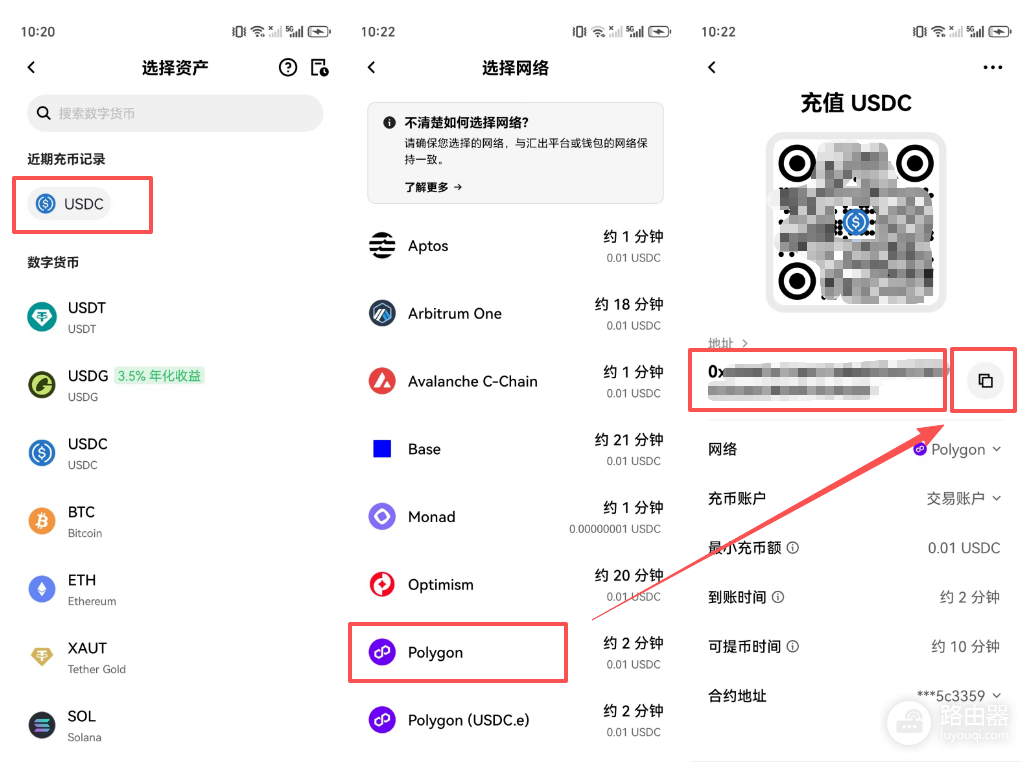Tap Wi-Fi icon in 10:20 status bar
The height and width of the screenshot is (763, 1027).
coord(258,31)
